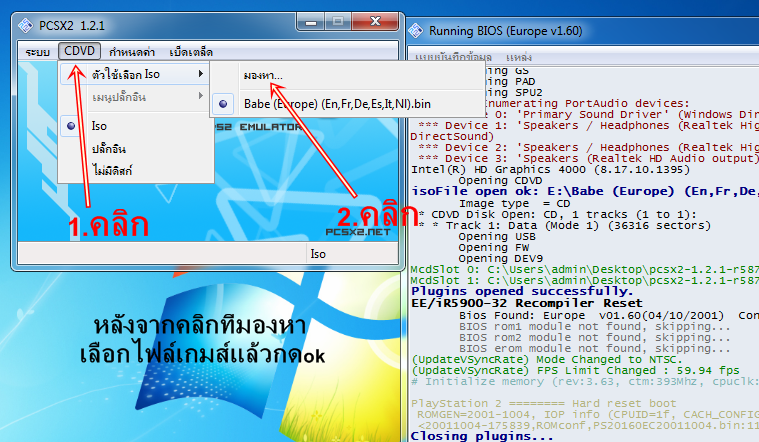Select the ไม่มีดิสก์ no-disc option
Screen dimensions: 759x442
click(x=112, y=170)
